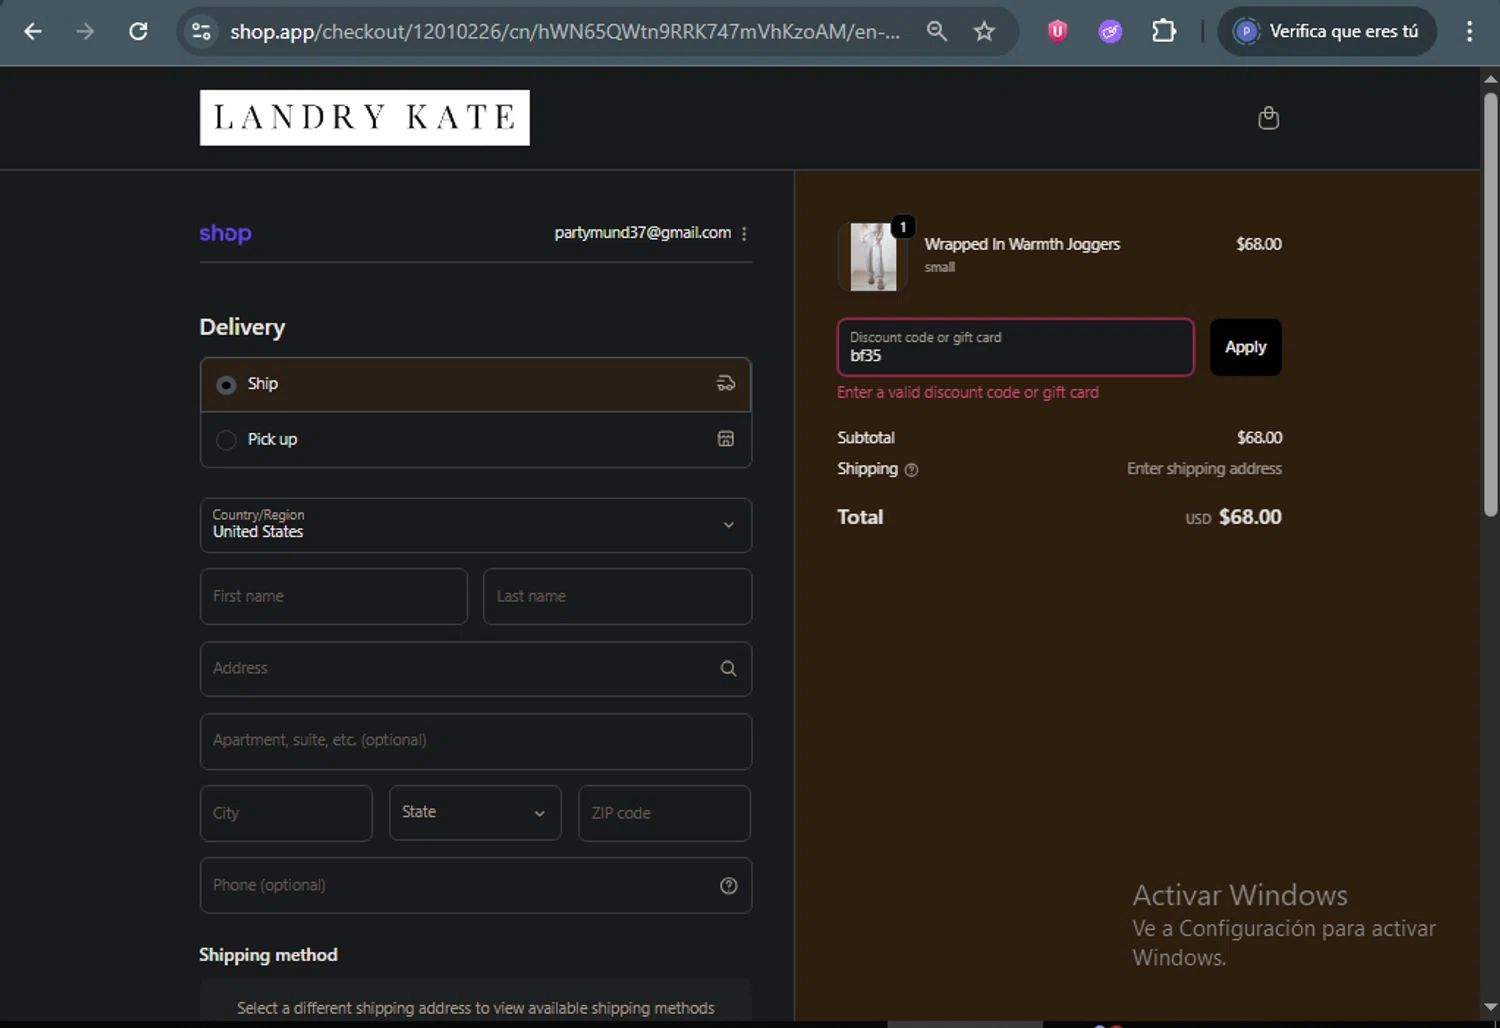Click the Wrapped In Warmth Joggers thumbnail
This screenshot has height=1028, width=1500.
pos(873,257)
